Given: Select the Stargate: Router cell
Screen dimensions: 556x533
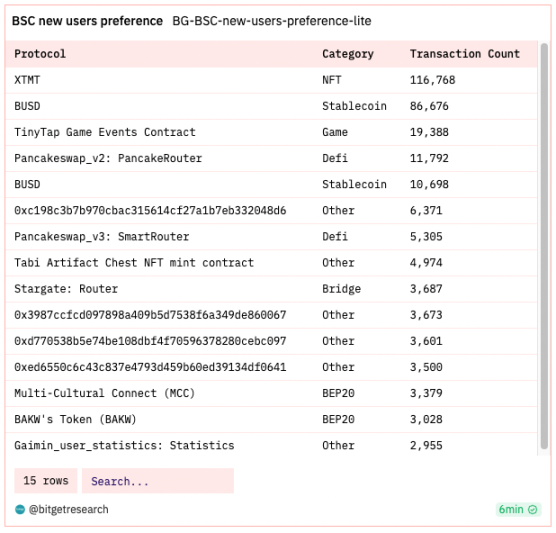Looking at the screenshot, I should point(66,289).
